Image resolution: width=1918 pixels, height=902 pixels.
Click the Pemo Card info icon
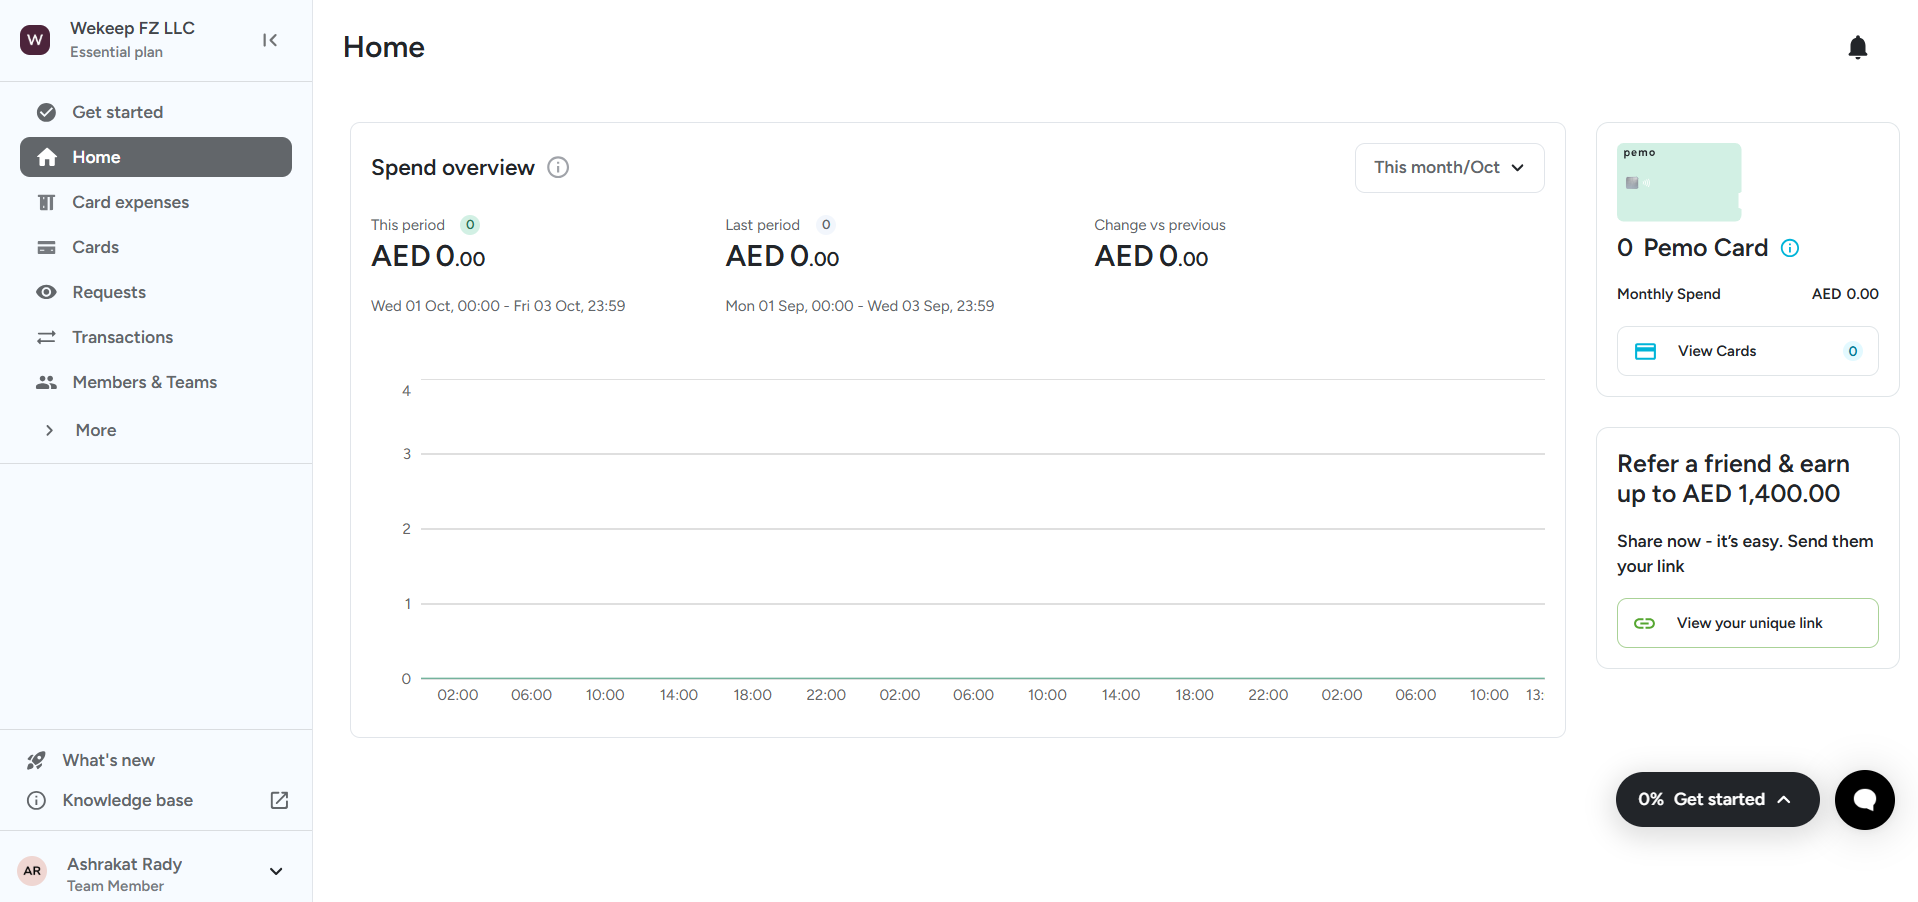(1790, 248)
